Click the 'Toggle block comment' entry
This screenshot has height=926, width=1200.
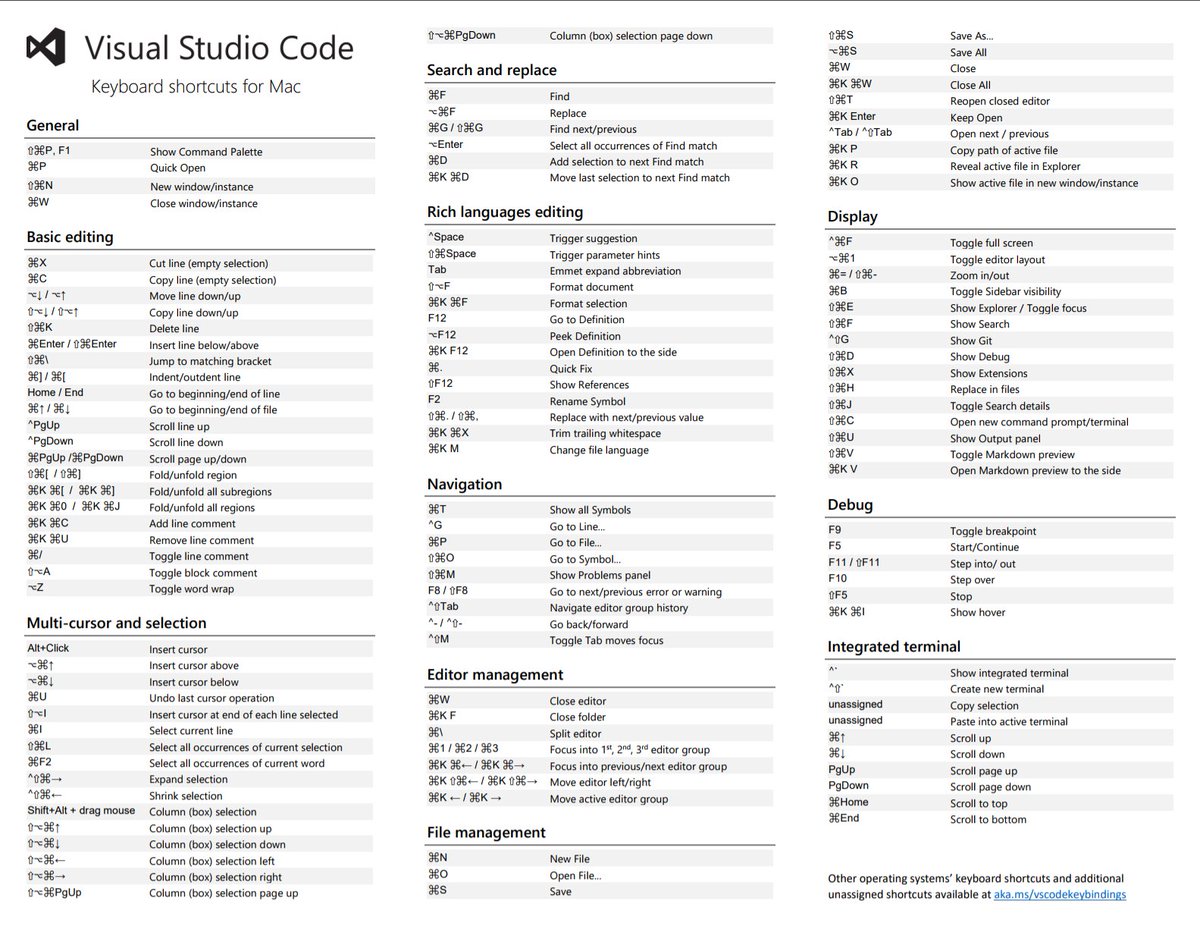coord(203,573)
